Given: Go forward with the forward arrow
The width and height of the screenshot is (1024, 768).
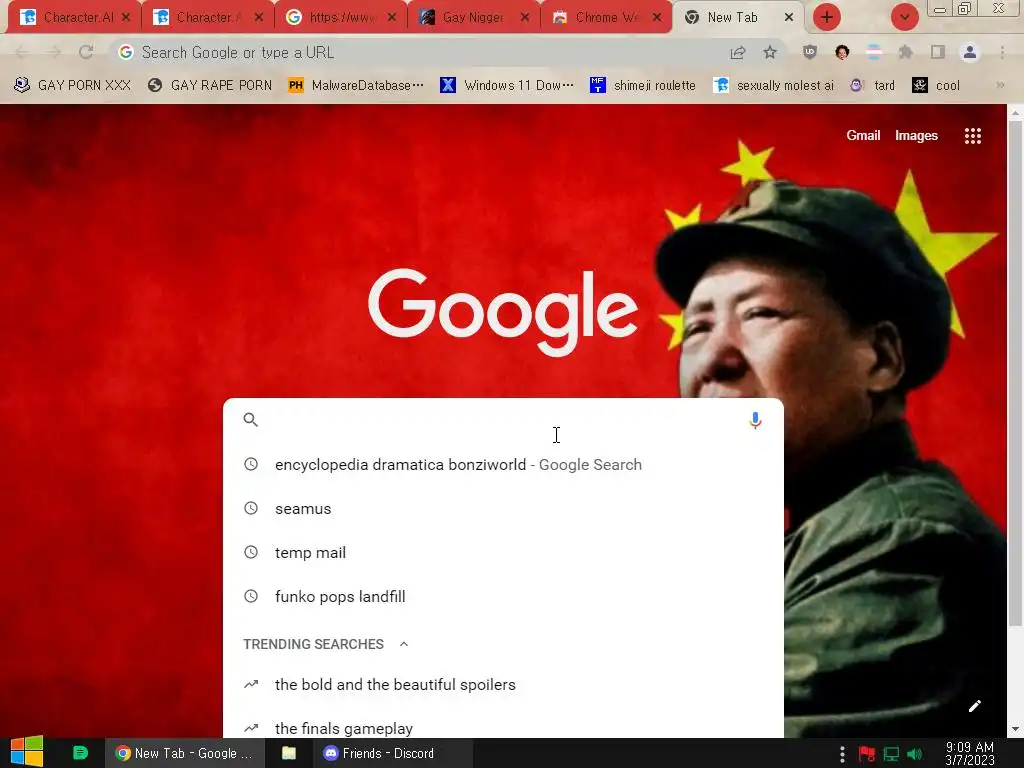Looking at the screenshot, I should click(x=54, y=52).
